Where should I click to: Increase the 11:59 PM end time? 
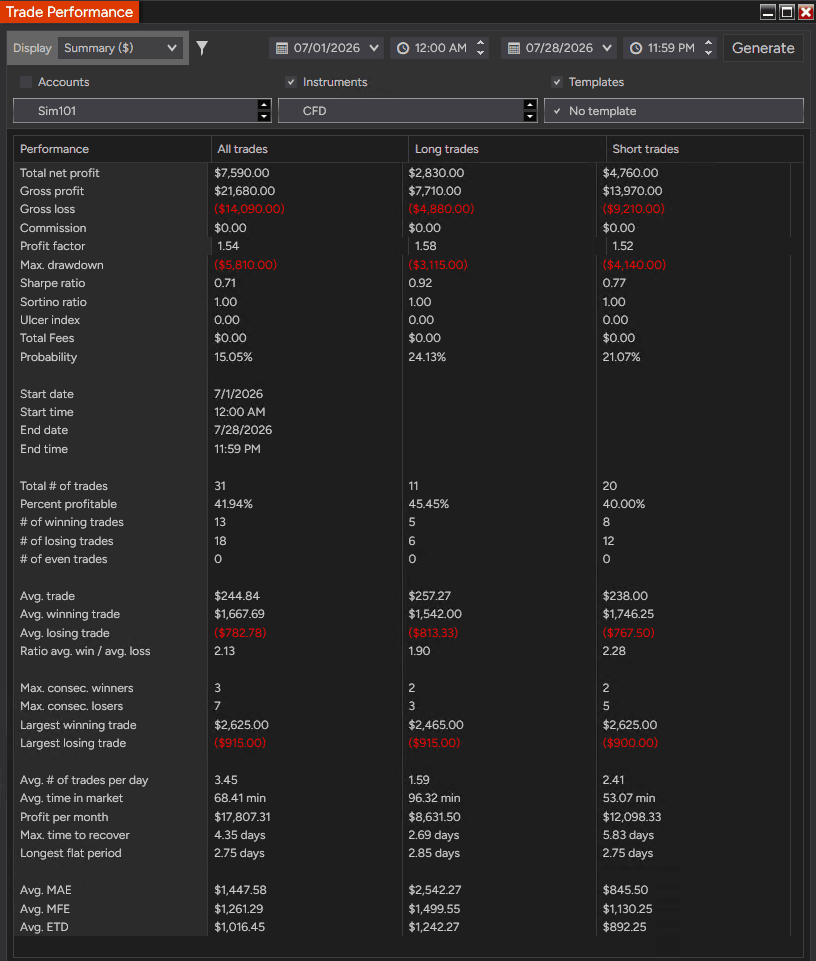(x=708, y=43)
